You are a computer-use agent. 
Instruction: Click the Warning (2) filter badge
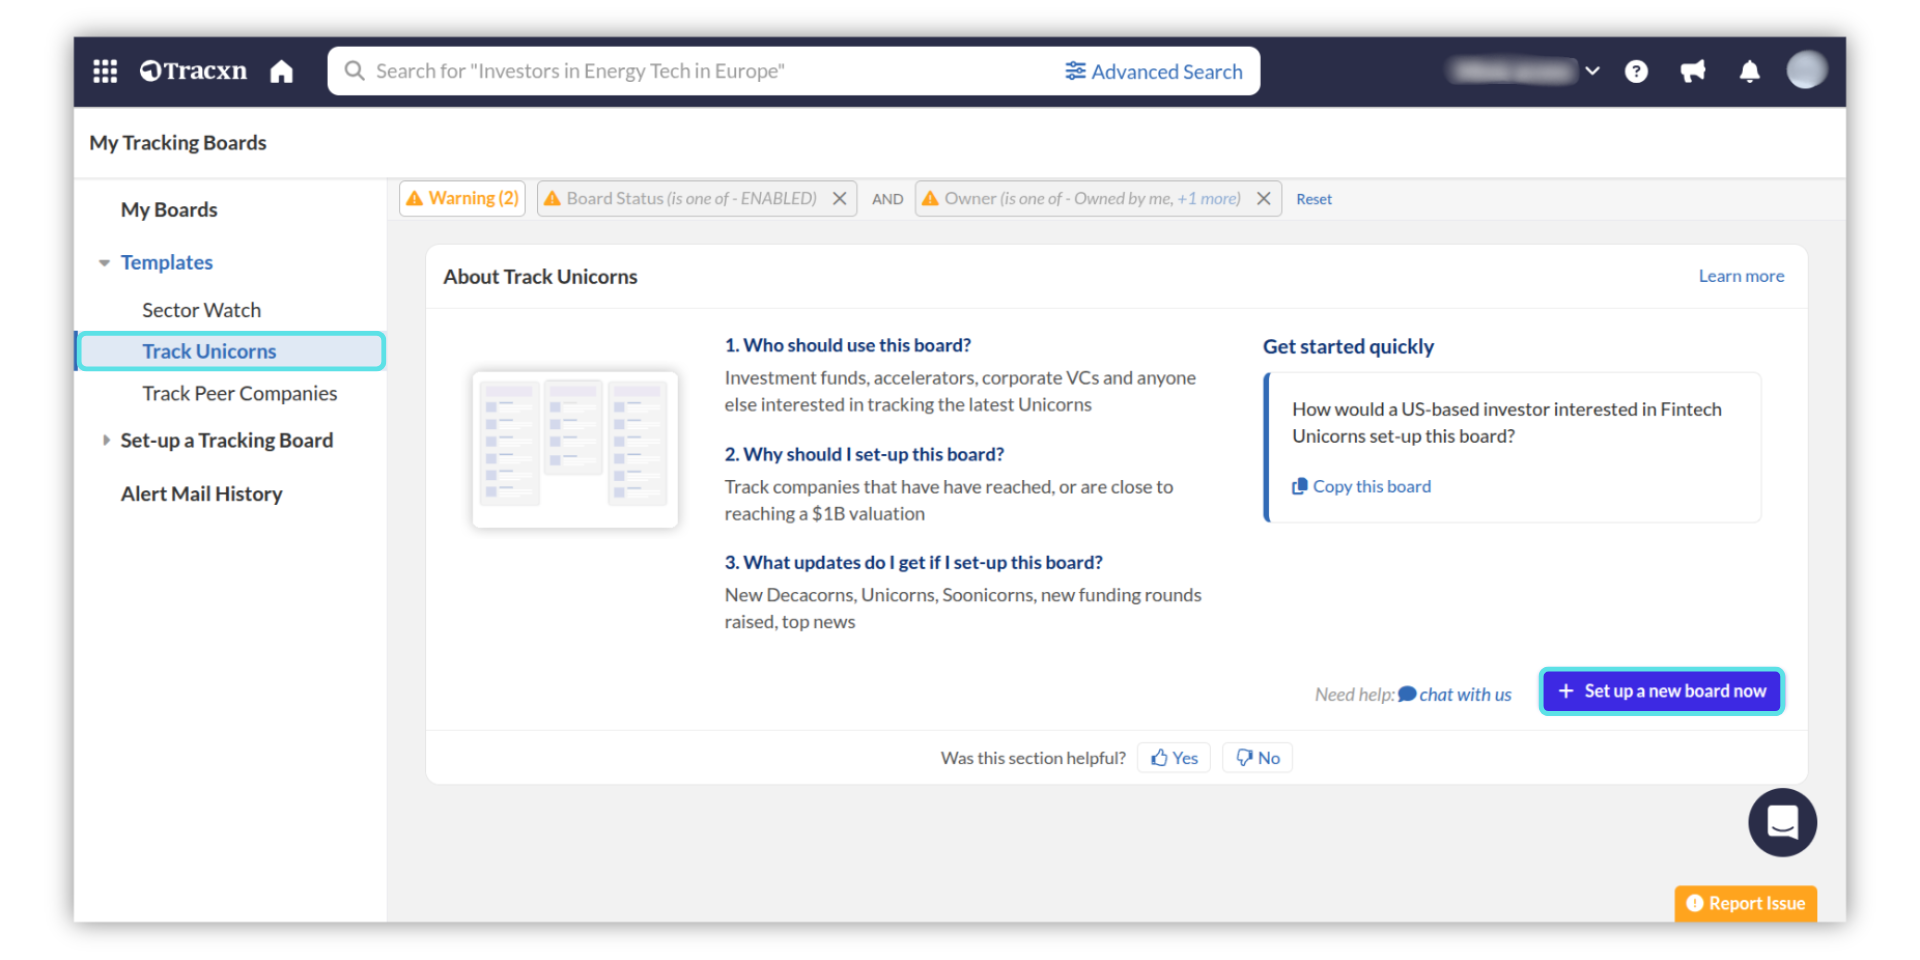pos(463,198)
